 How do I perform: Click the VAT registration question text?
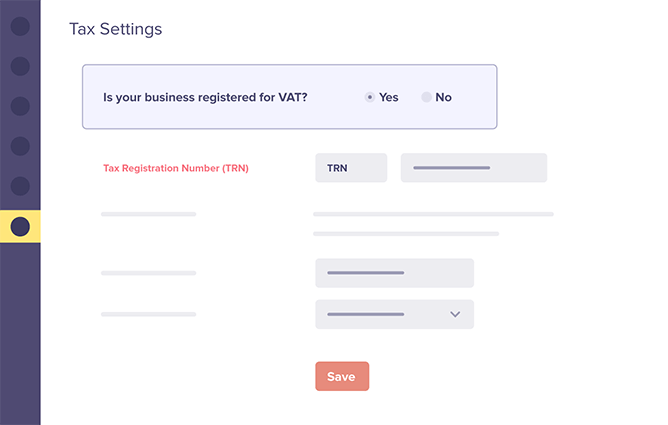pos(205,97)
